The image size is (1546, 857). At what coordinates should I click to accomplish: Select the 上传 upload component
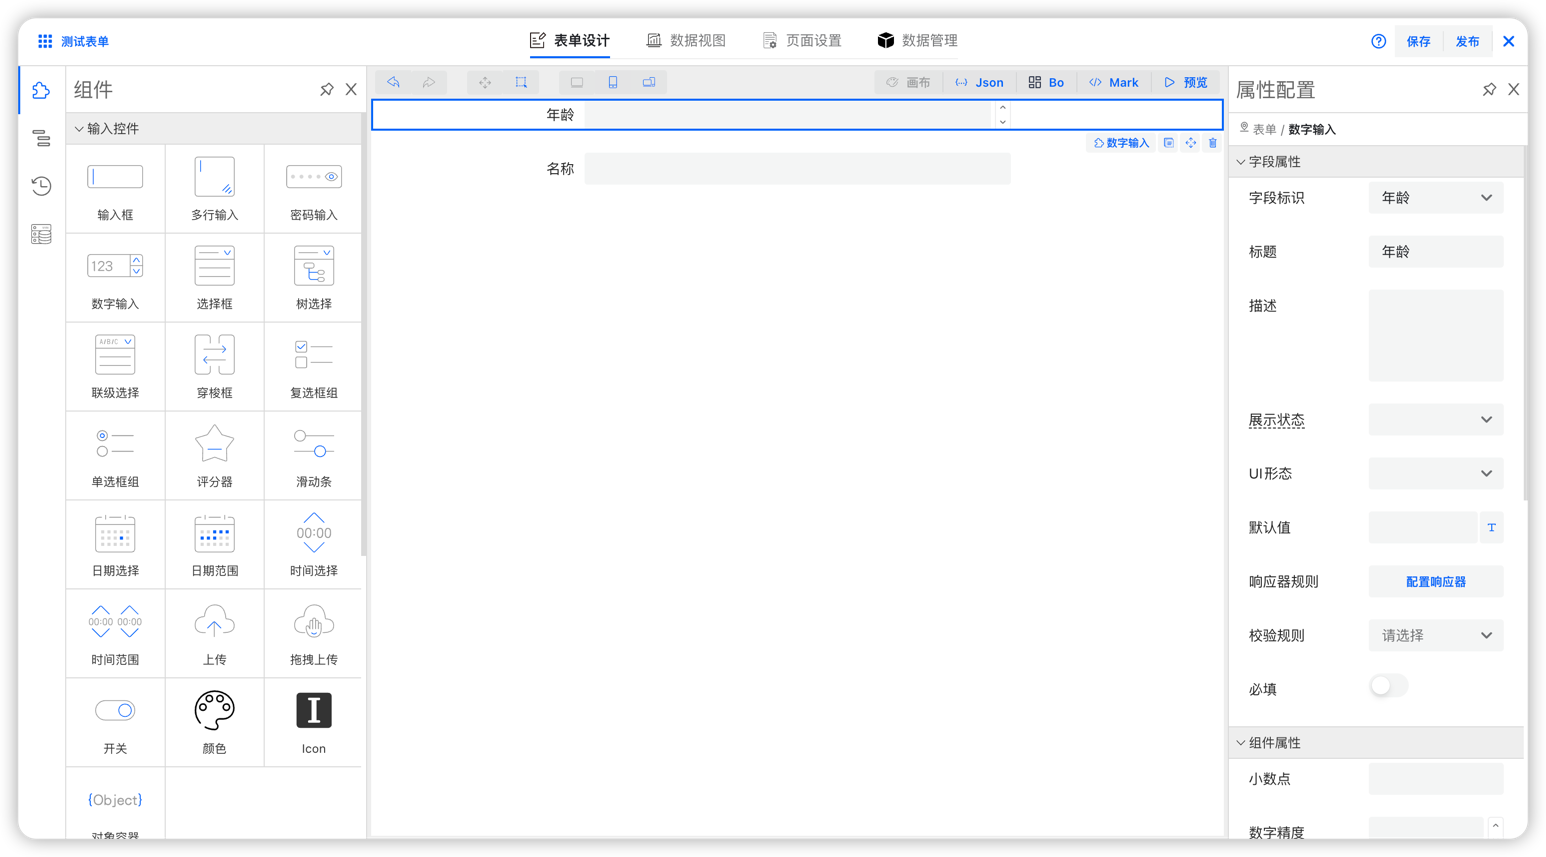(x=214, y=634)
